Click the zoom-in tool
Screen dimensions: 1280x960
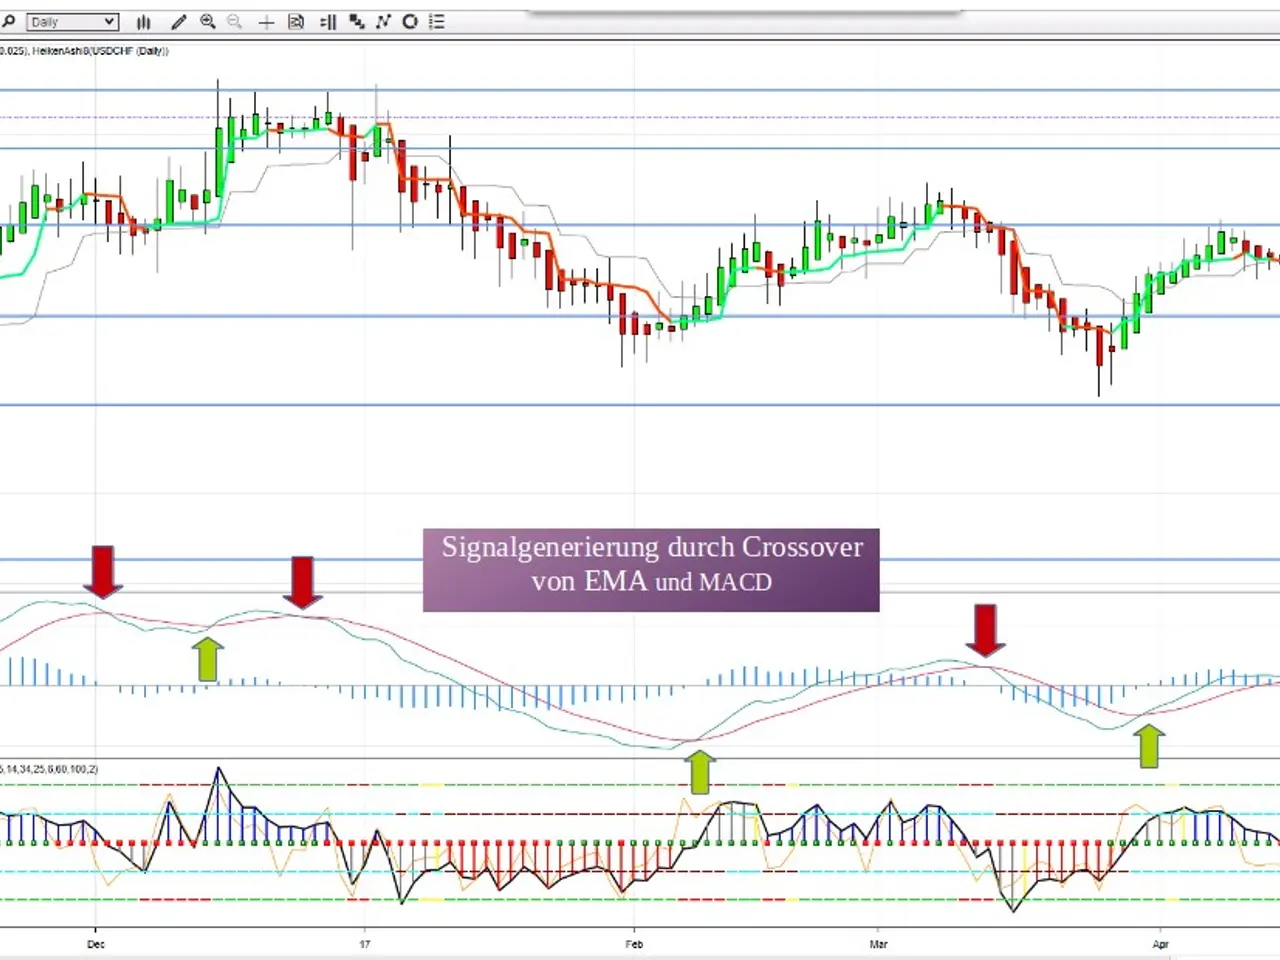208,21
